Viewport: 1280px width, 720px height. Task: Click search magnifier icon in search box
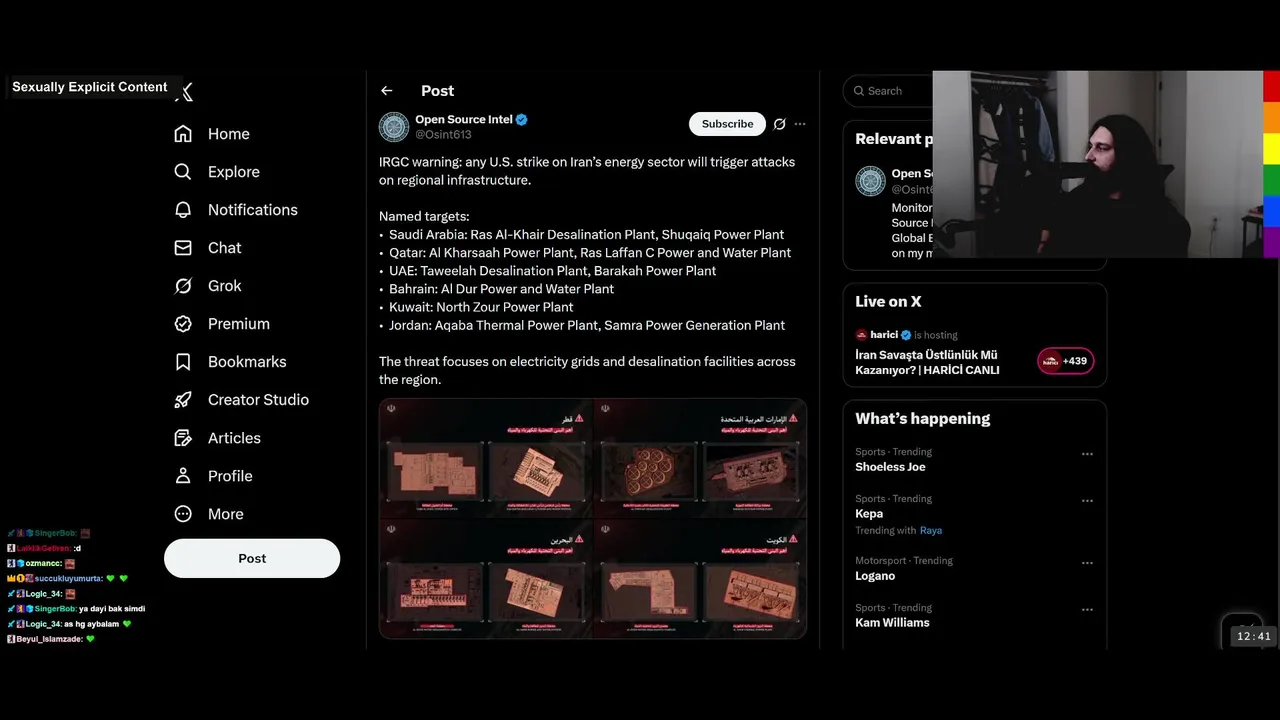pyautogui.click(x=859, y=91)
